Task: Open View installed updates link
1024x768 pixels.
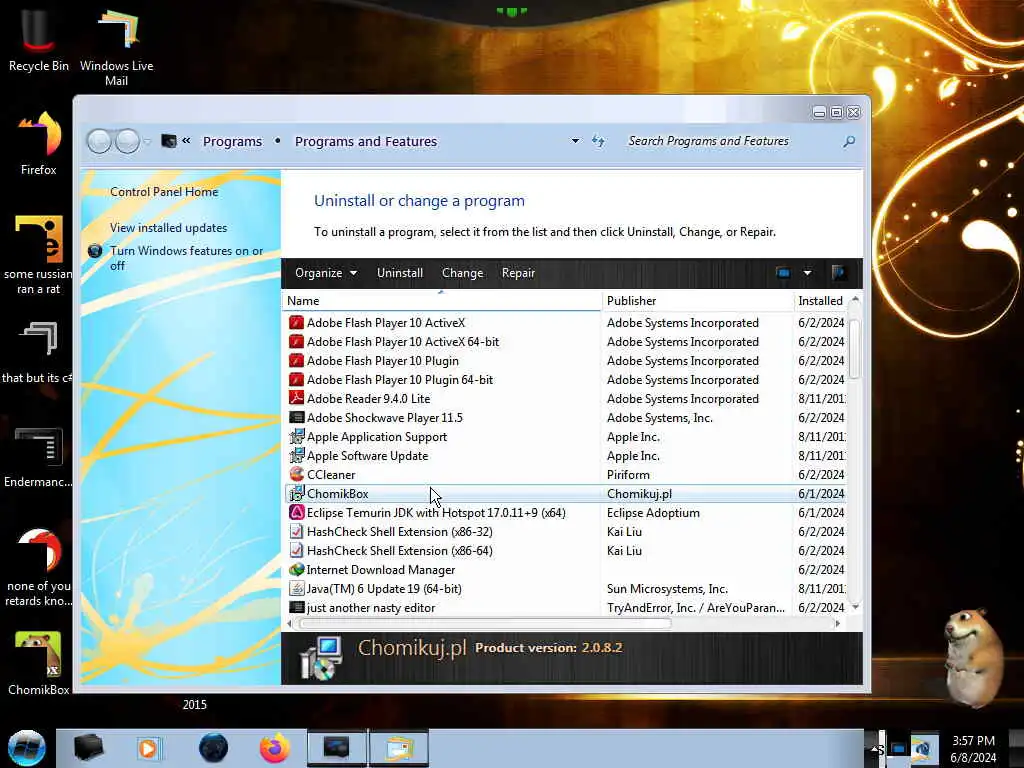Action: (x=168, y=228)
